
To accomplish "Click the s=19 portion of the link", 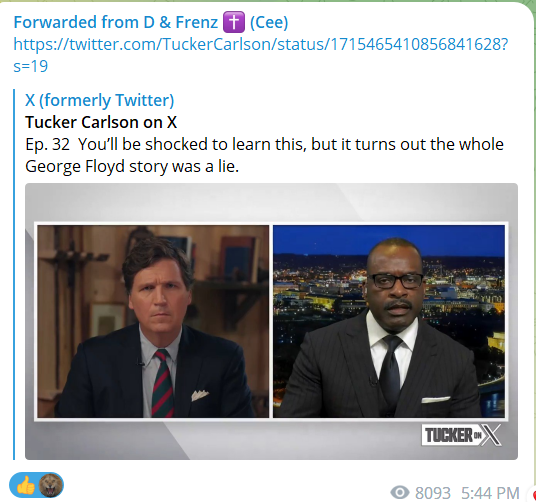I will [30, 66].
